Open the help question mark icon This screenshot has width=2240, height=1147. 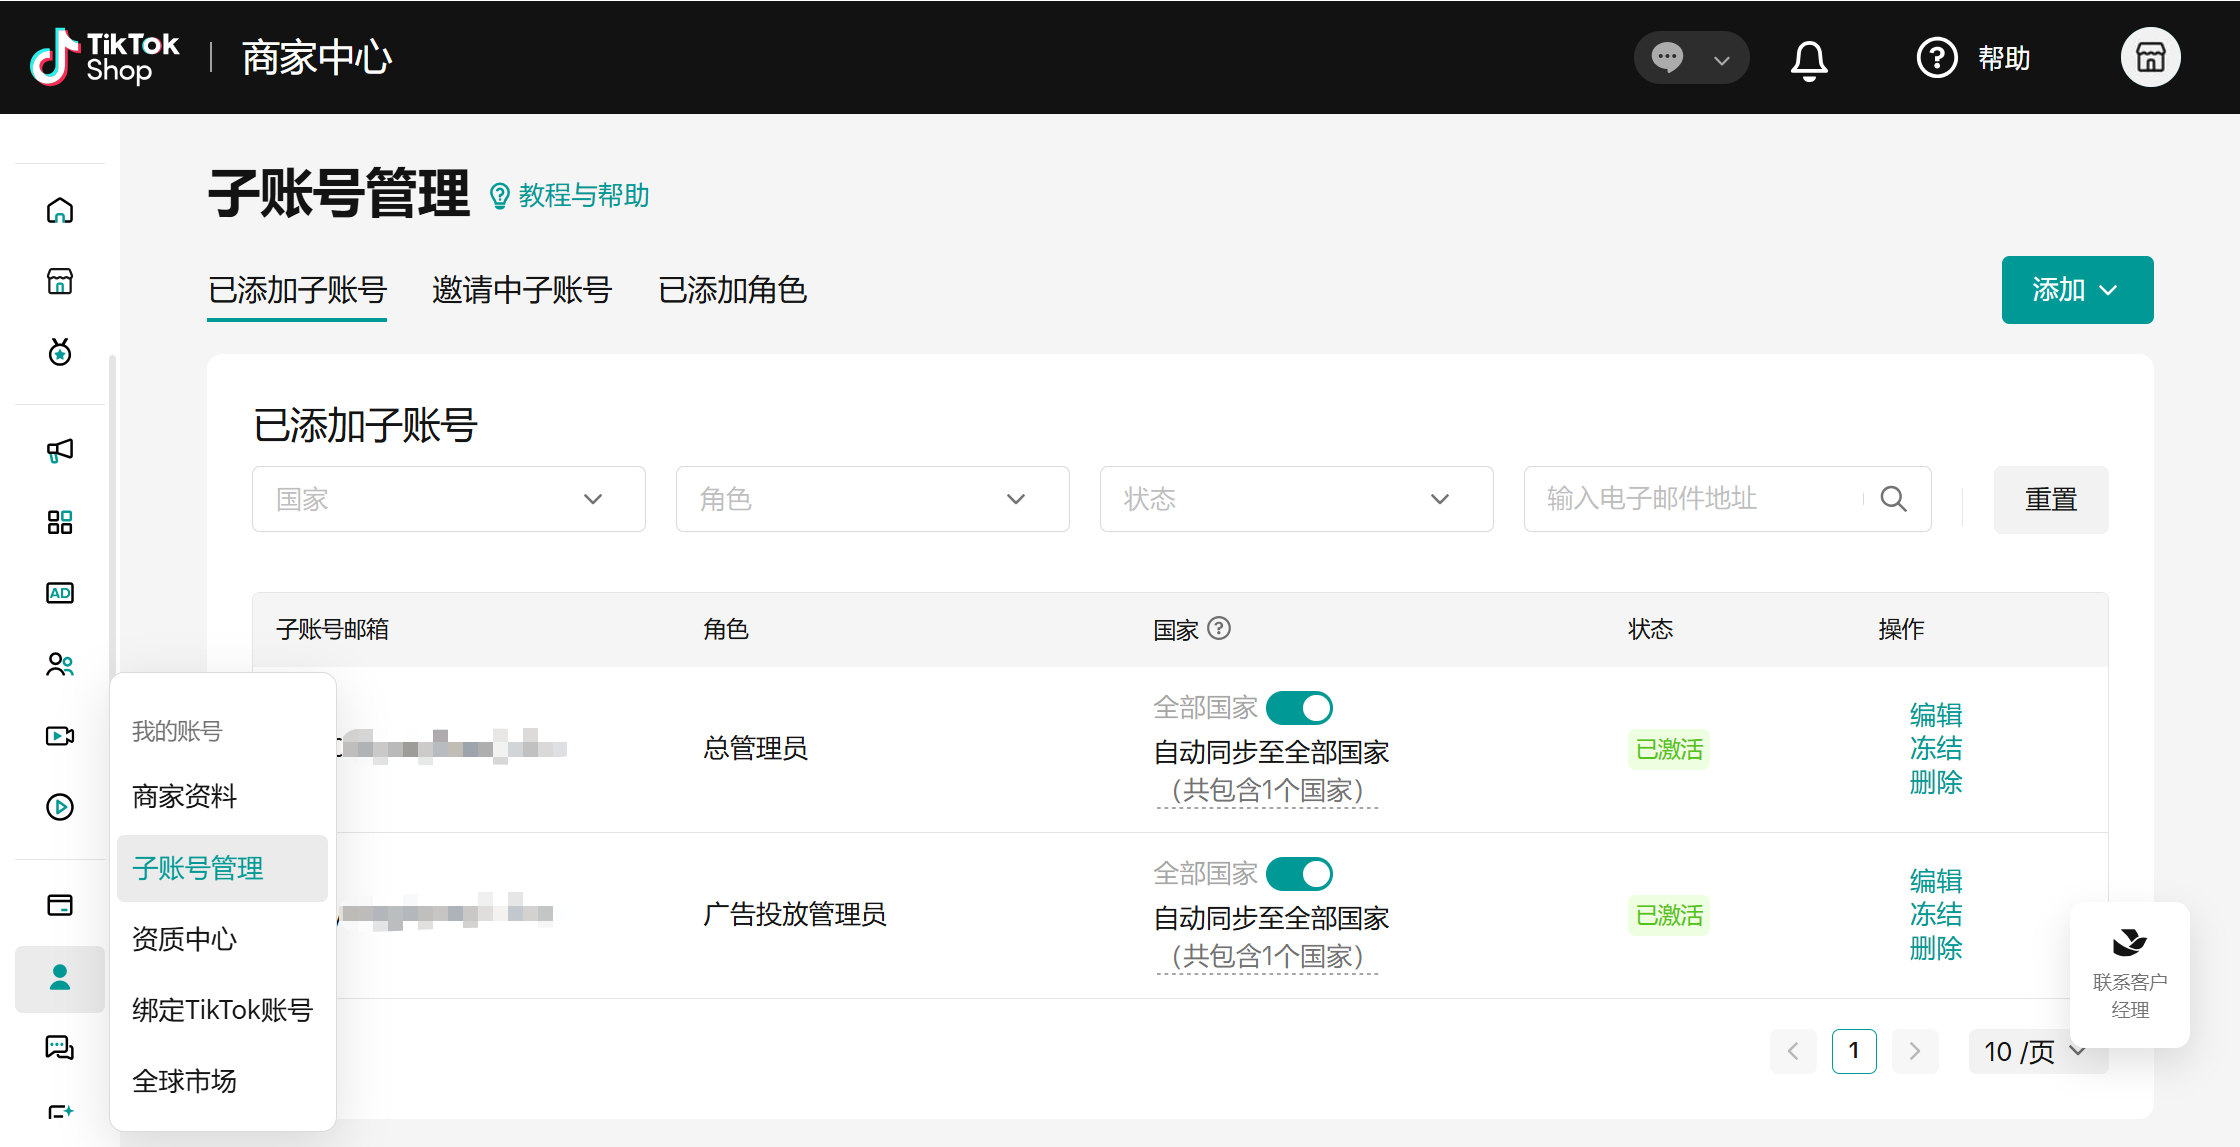coord(1937,58)
